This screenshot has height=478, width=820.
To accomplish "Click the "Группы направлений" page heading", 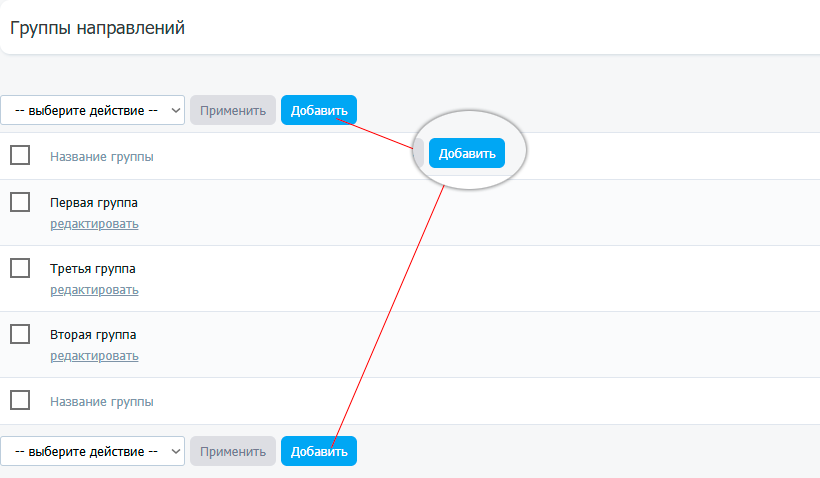I will (x=98, y=28).
